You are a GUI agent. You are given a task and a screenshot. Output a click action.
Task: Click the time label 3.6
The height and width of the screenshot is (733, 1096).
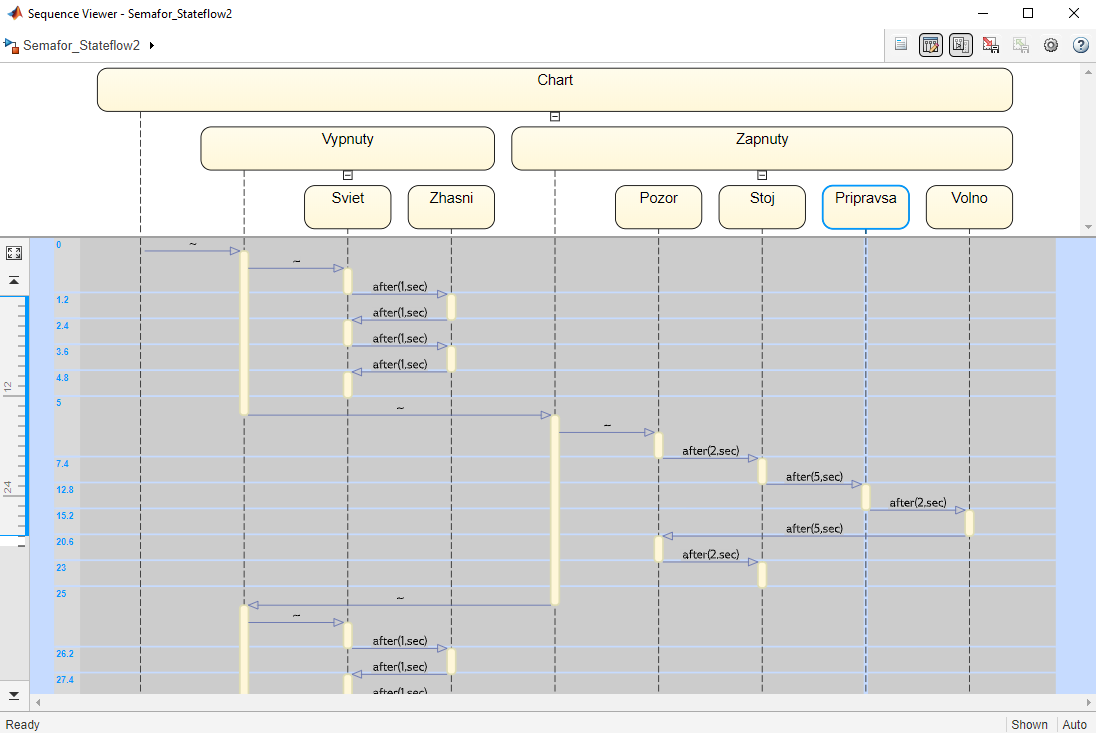pos(63,351)
